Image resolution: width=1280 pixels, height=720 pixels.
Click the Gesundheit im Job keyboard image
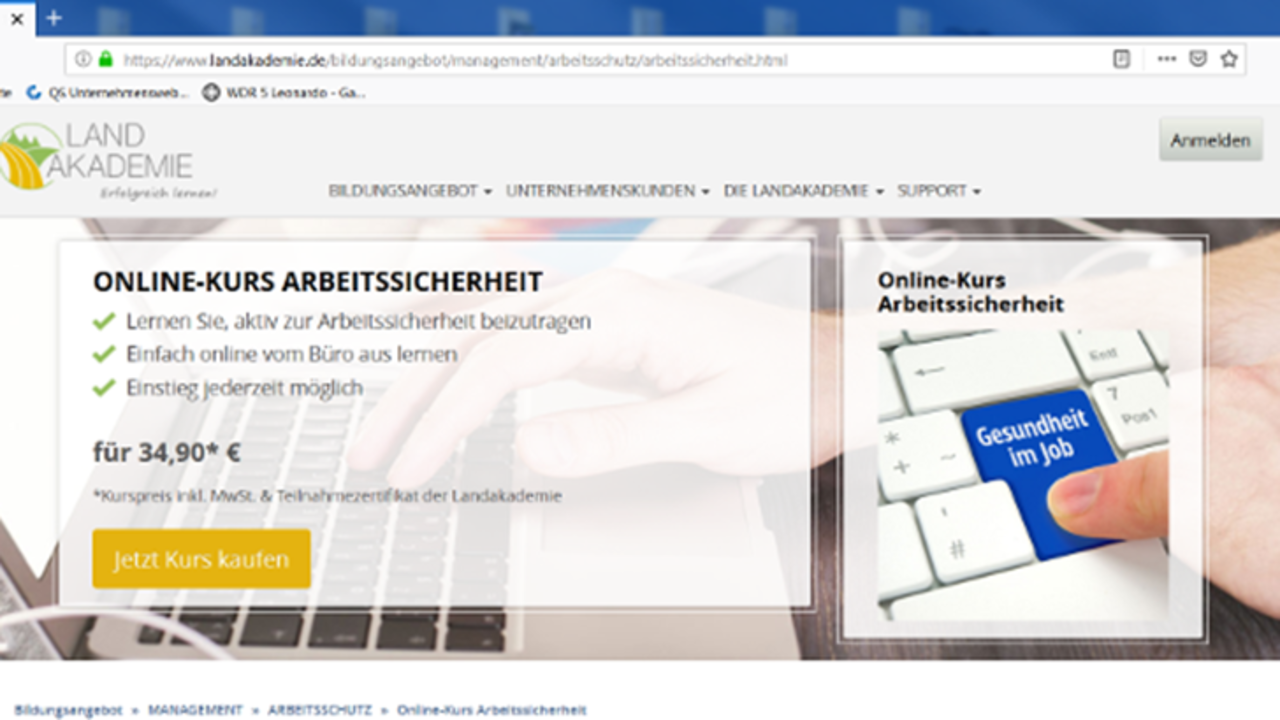click(1023, 475)
